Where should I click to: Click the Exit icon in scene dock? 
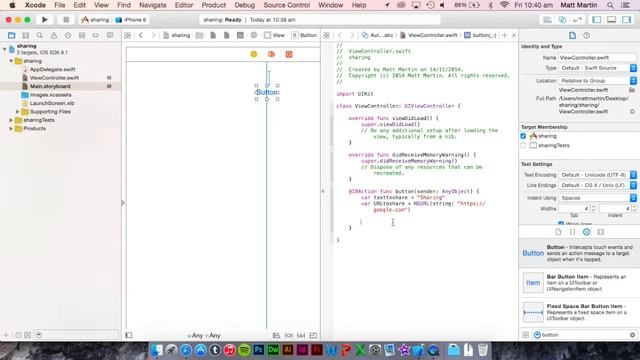289,54
